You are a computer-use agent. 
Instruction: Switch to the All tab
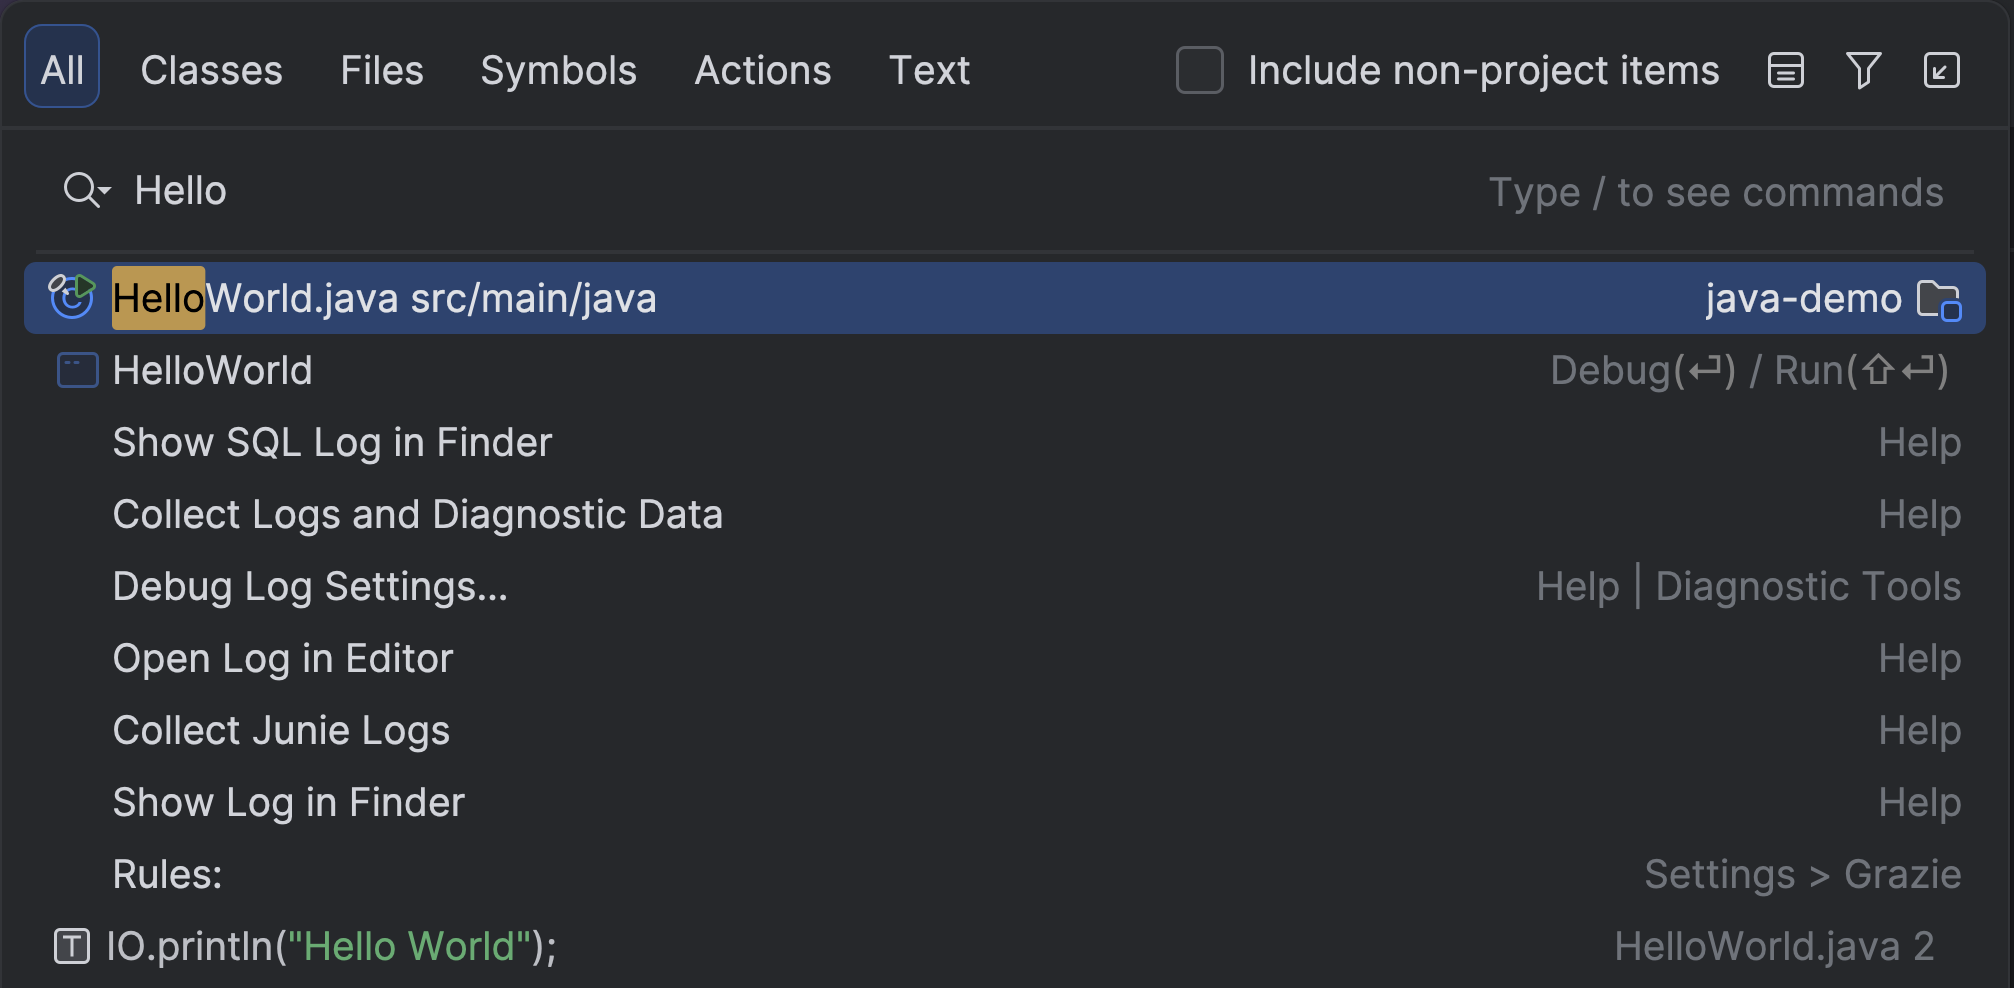pos(62,68)
